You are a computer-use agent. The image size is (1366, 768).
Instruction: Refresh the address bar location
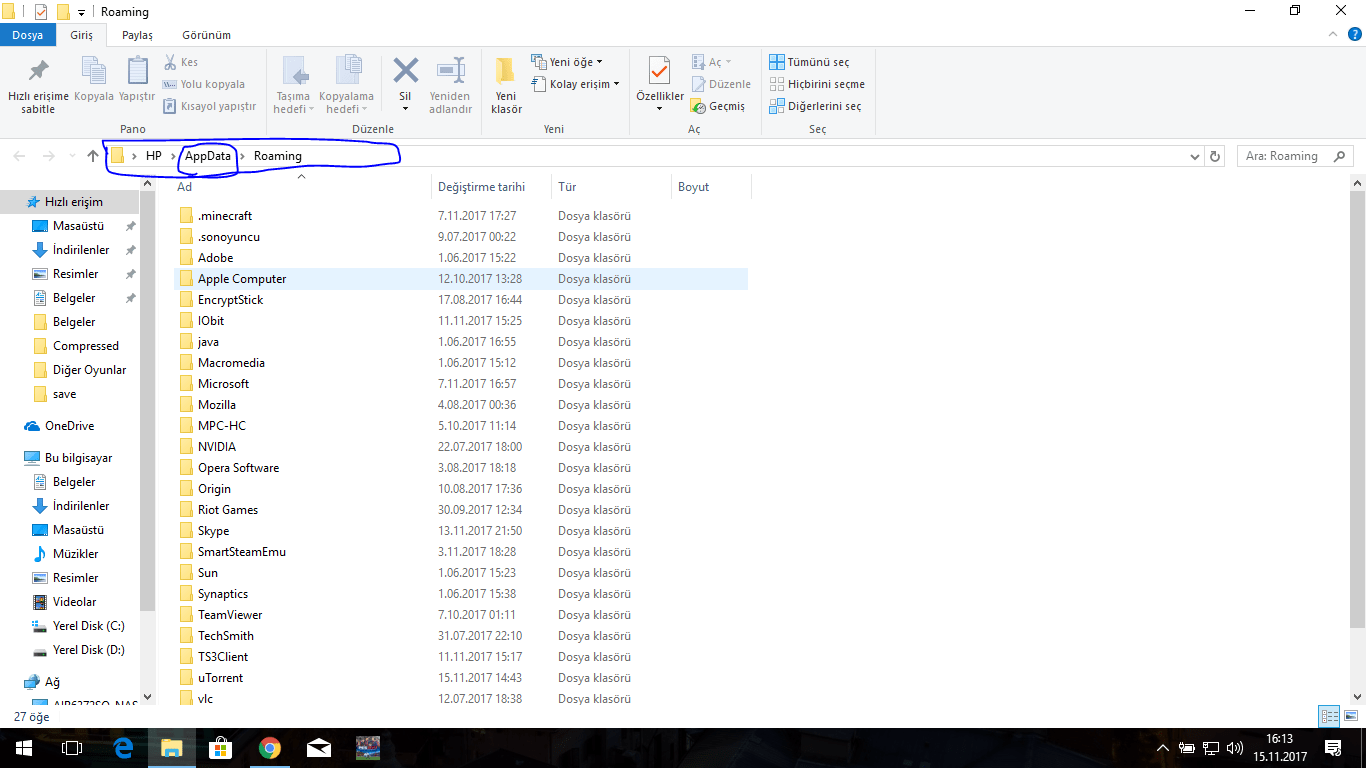tap(1215, 156)
